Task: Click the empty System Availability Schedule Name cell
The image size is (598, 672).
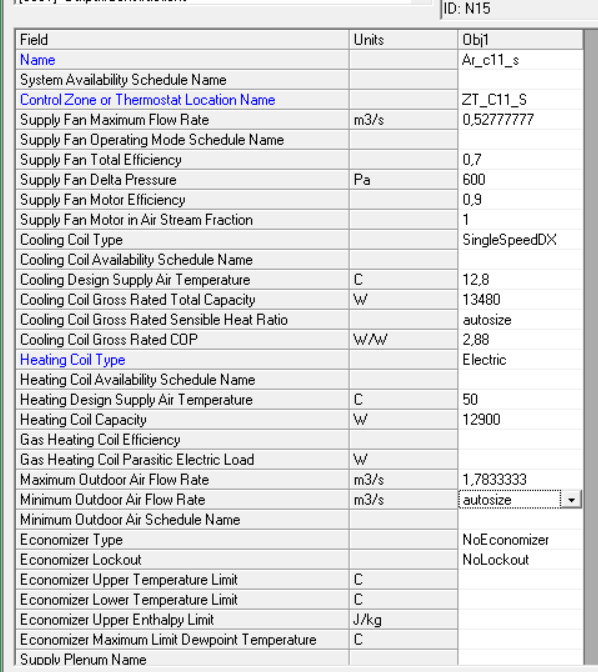Action: [x=520, y=80]
